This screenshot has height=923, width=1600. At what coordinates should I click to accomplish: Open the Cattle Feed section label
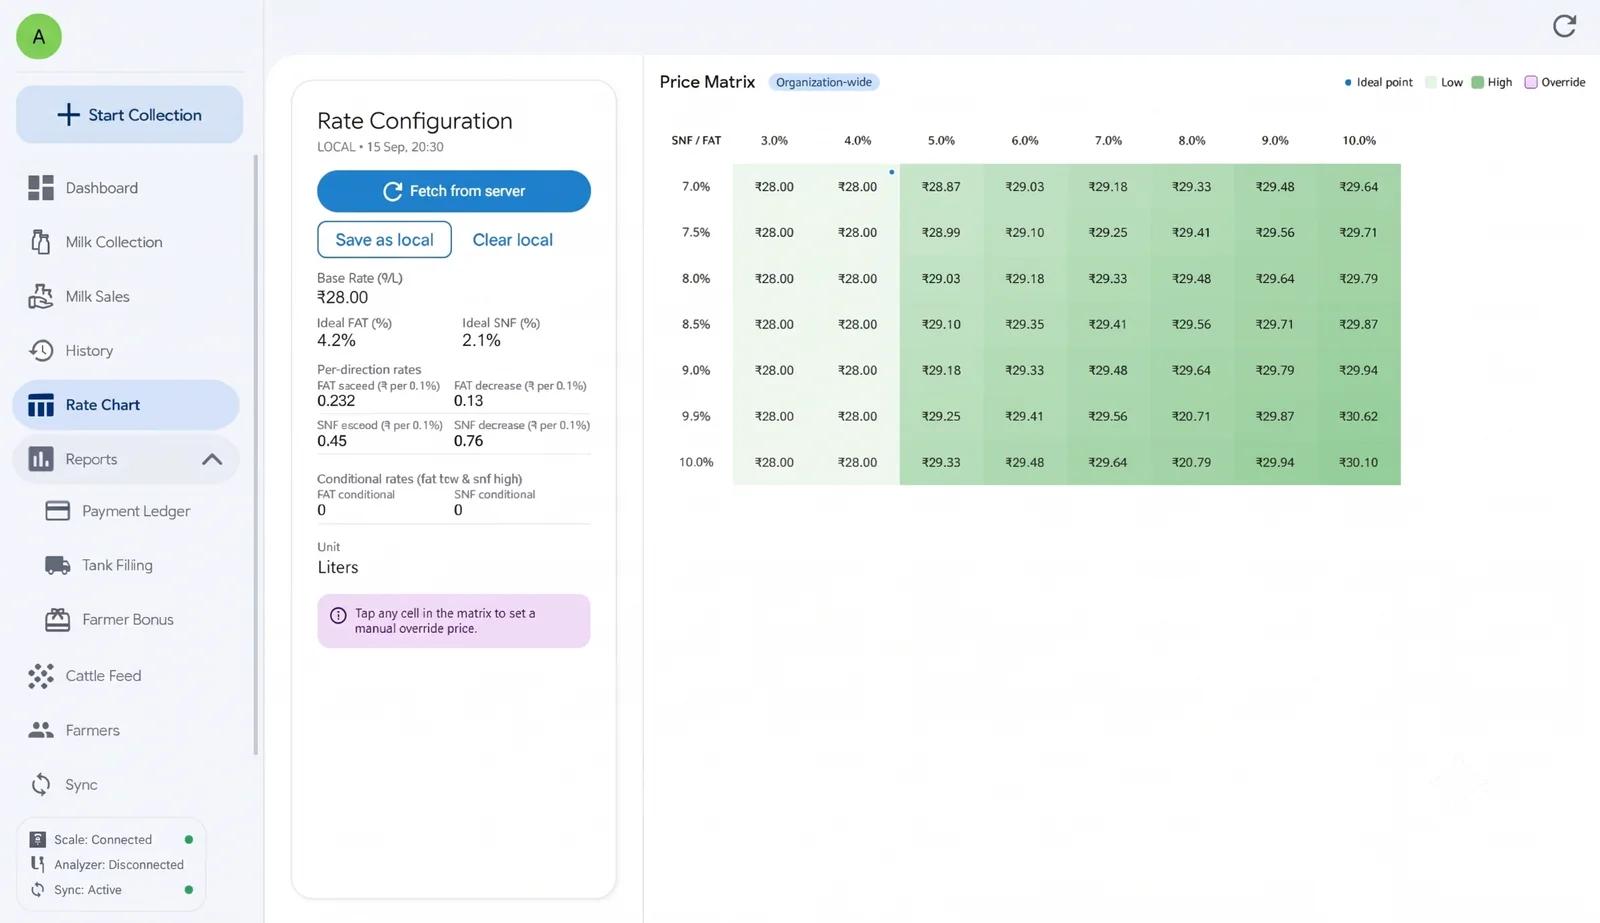pos(104,676)
